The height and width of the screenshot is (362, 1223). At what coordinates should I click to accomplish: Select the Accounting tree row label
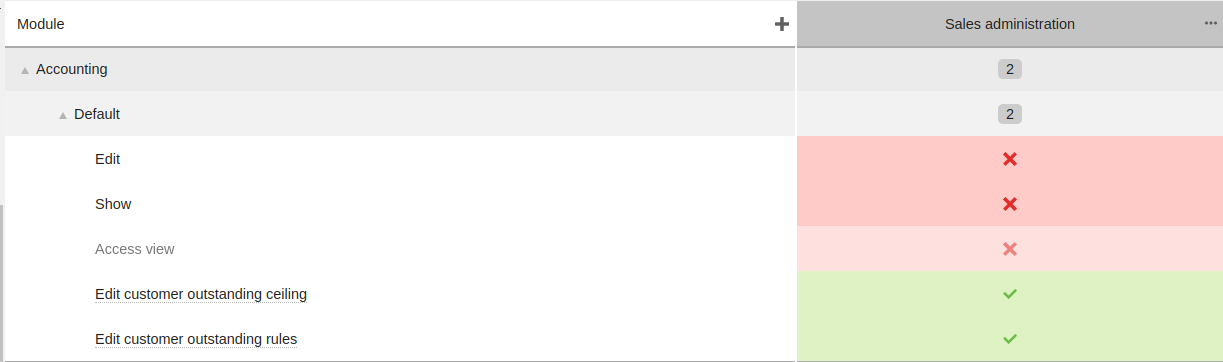(x=72, y=69)
